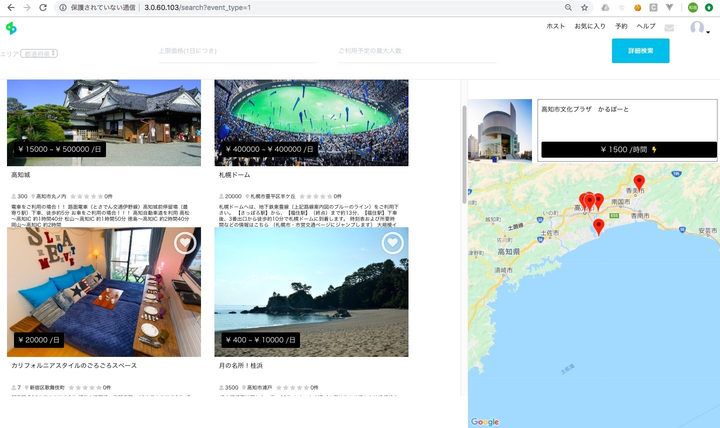Click the listings vertical scrollbar thumb

coord(464,154)
